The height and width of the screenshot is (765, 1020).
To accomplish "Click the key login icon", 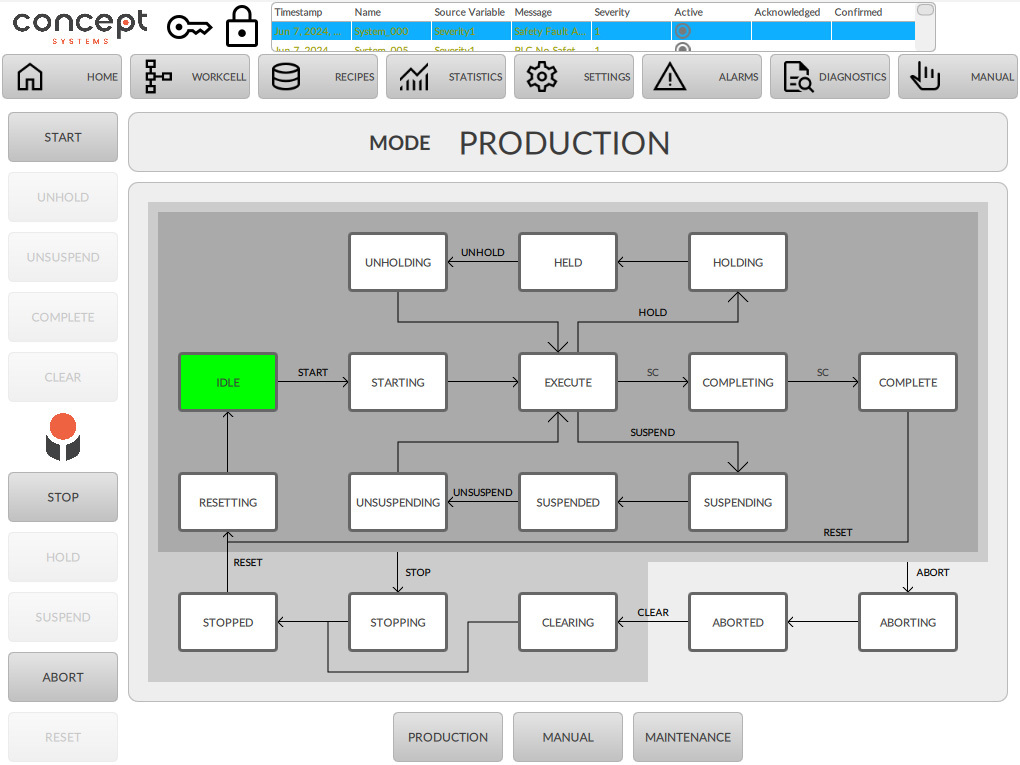I will click(189, 27).
